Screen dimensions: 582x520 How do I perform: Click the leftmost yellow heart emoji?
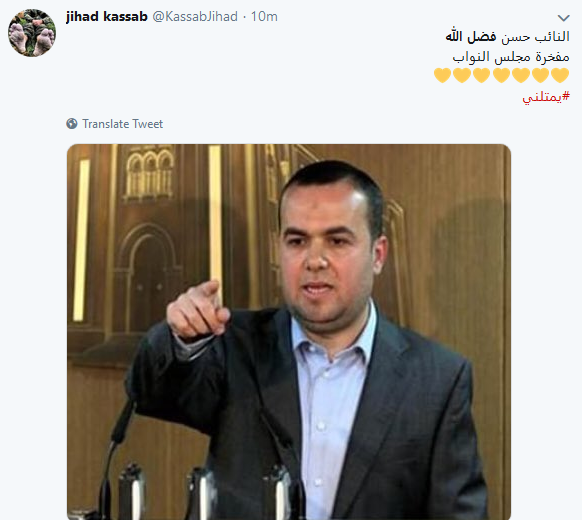[x=442, y=75]
